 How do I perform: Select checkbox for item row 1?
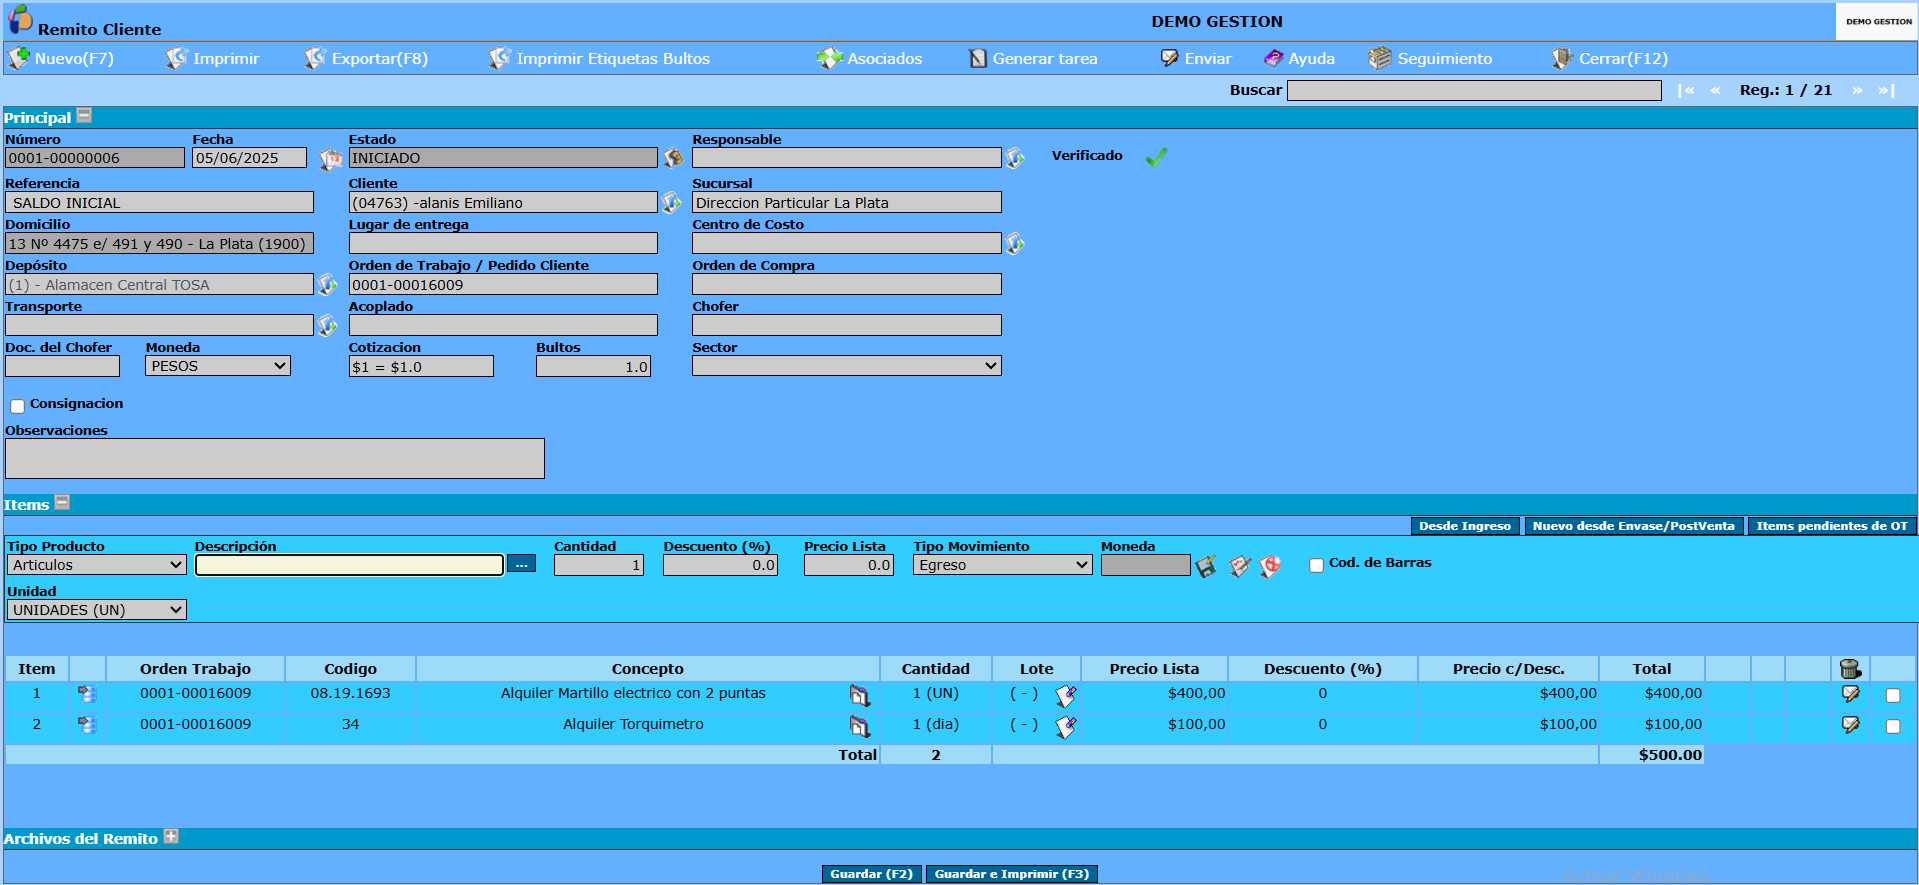click(1893, 695)
